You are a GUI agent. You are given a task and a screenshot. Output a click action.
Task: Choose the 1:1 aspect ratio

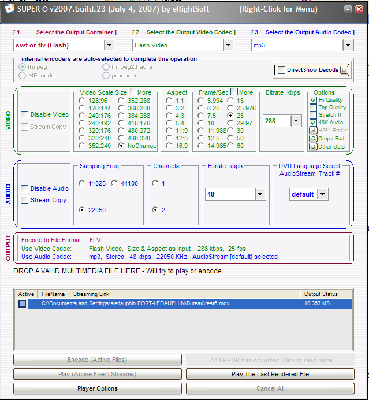tap(169, 100)
